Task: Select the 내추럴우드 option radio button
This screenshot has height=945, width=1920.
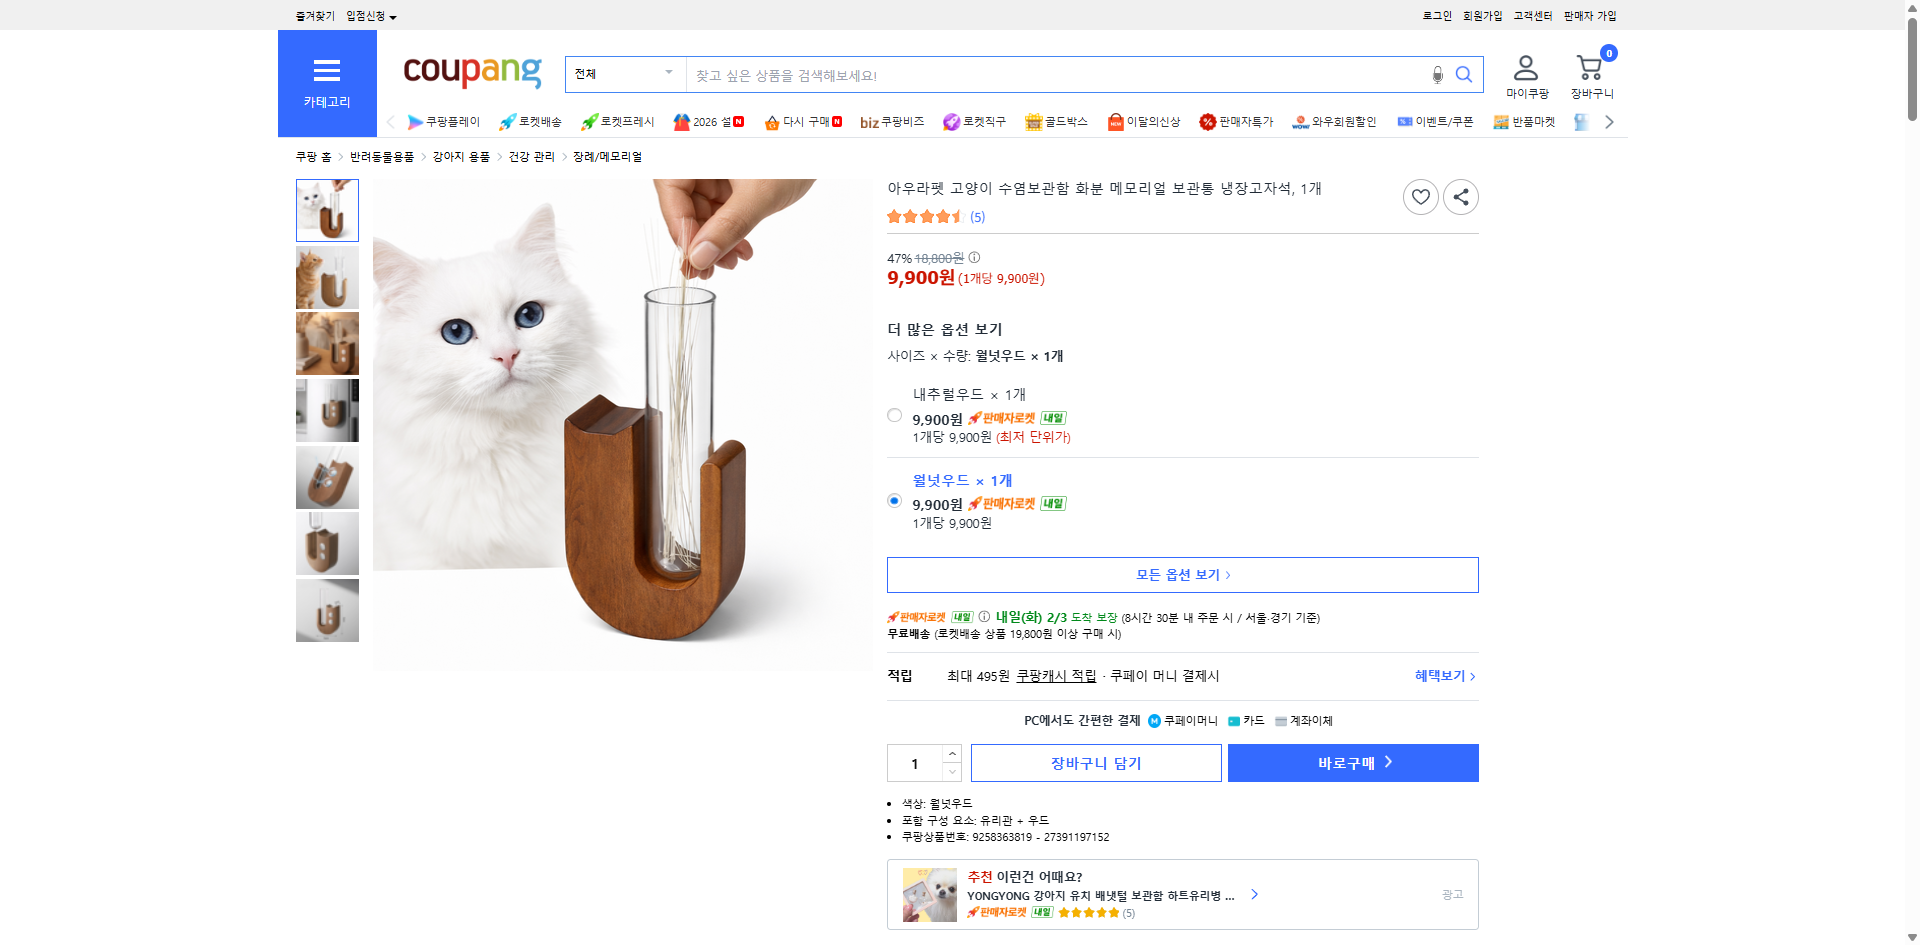Action: point(894,414)
